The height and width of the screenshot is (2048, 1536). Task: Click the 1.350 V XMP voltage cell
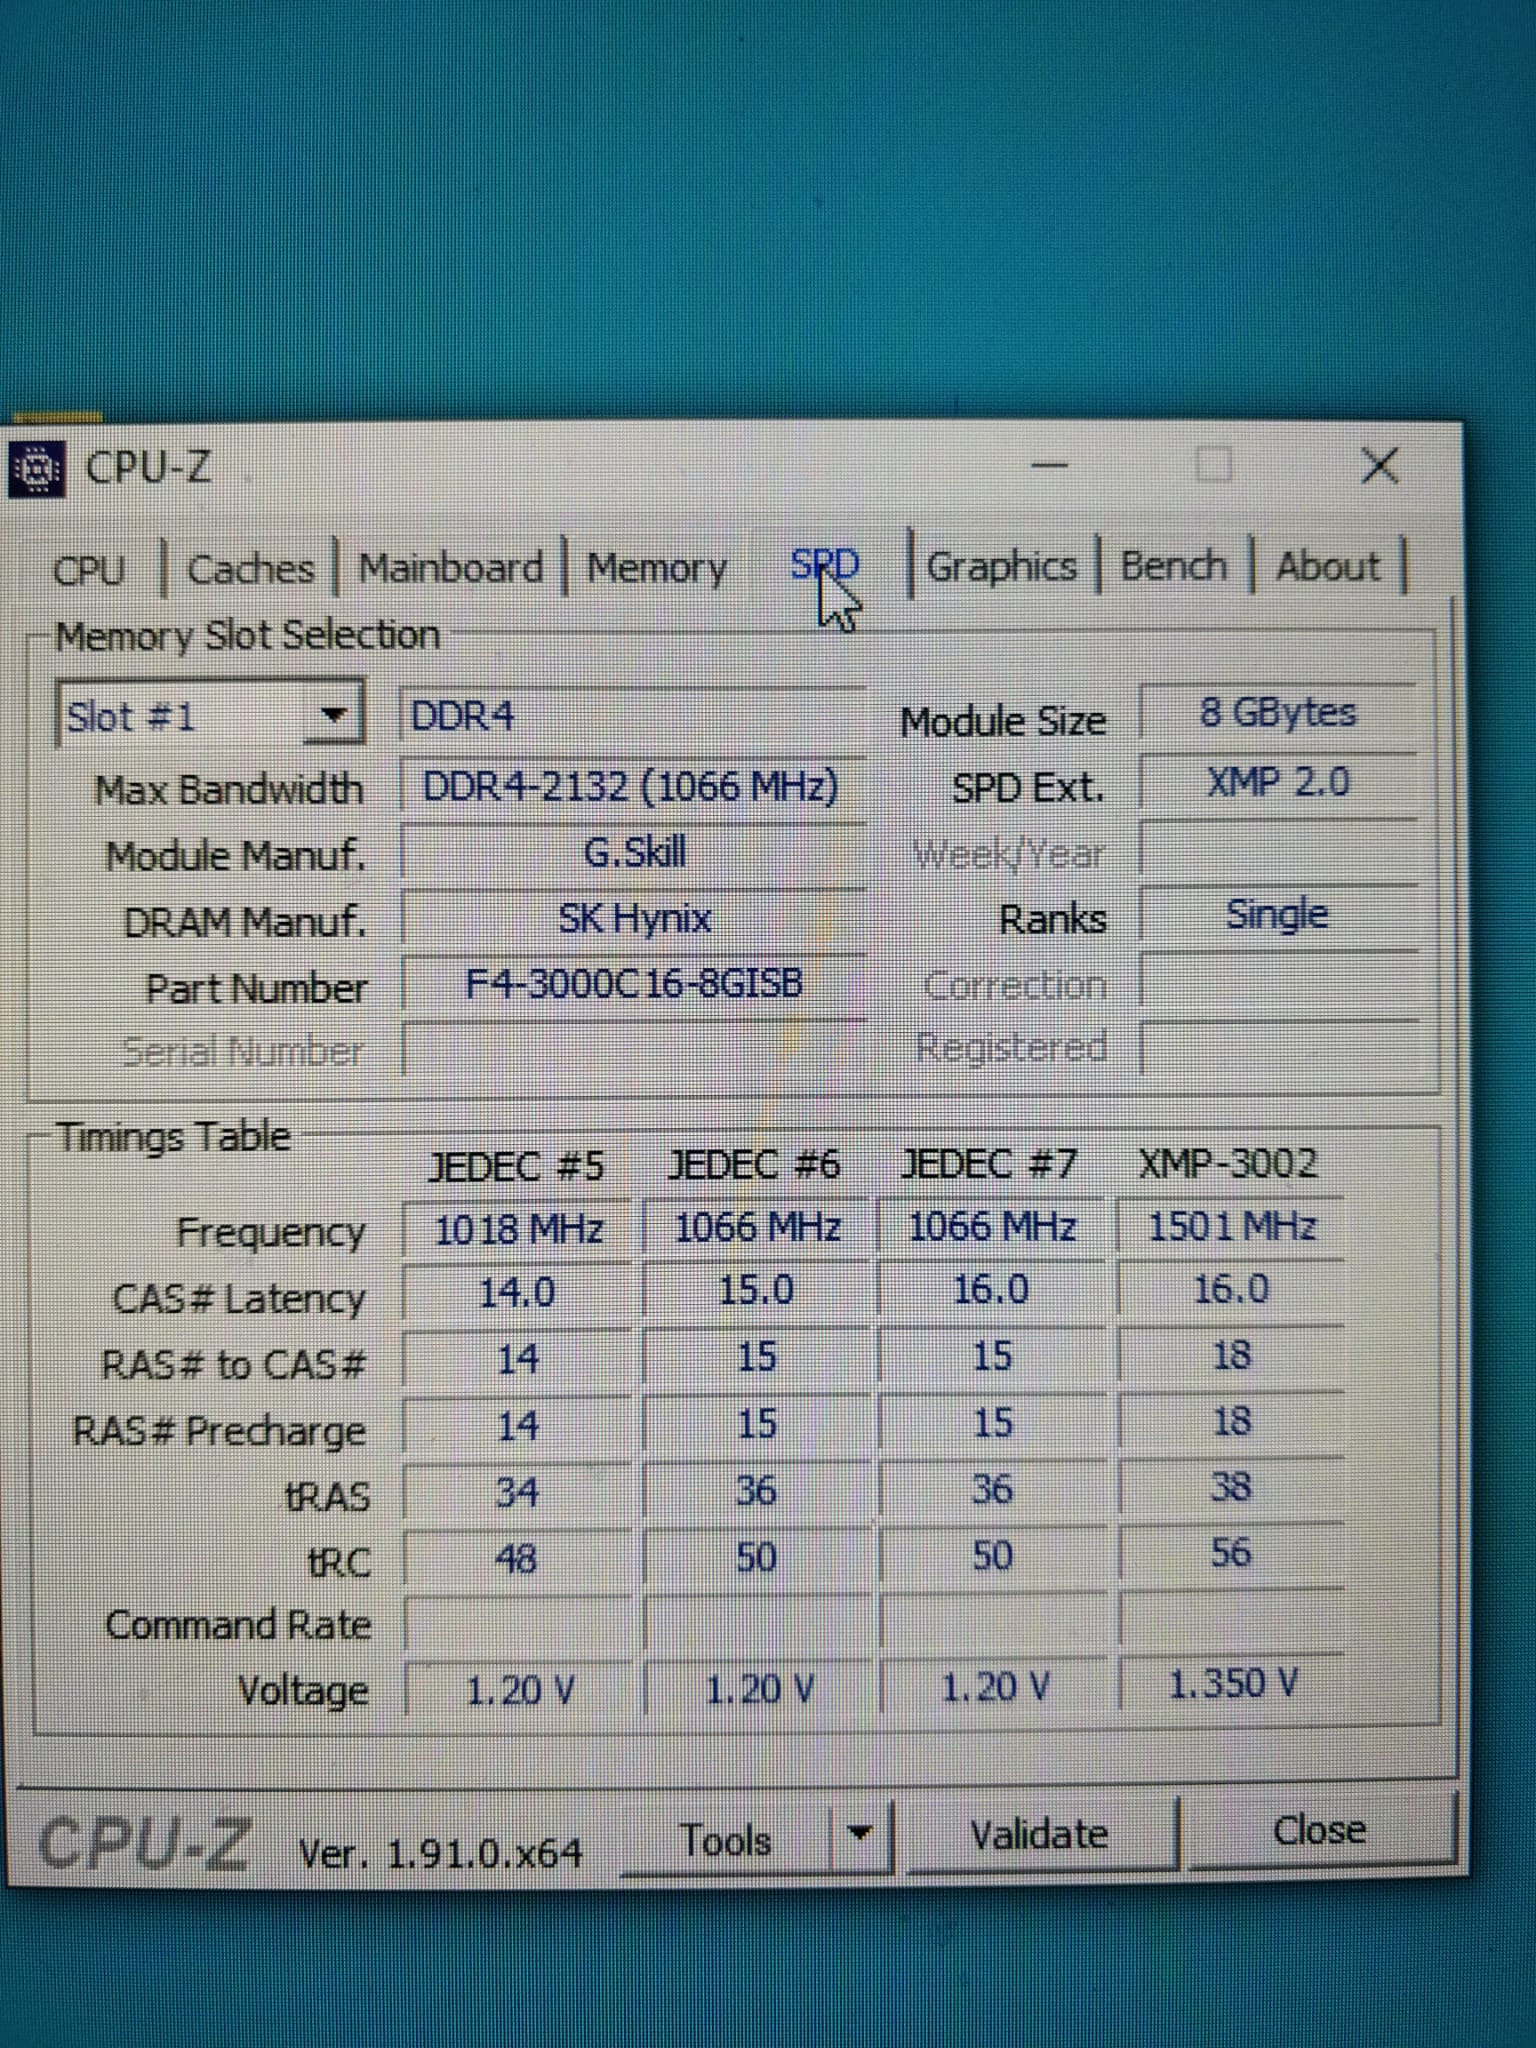[1231, 1684]
